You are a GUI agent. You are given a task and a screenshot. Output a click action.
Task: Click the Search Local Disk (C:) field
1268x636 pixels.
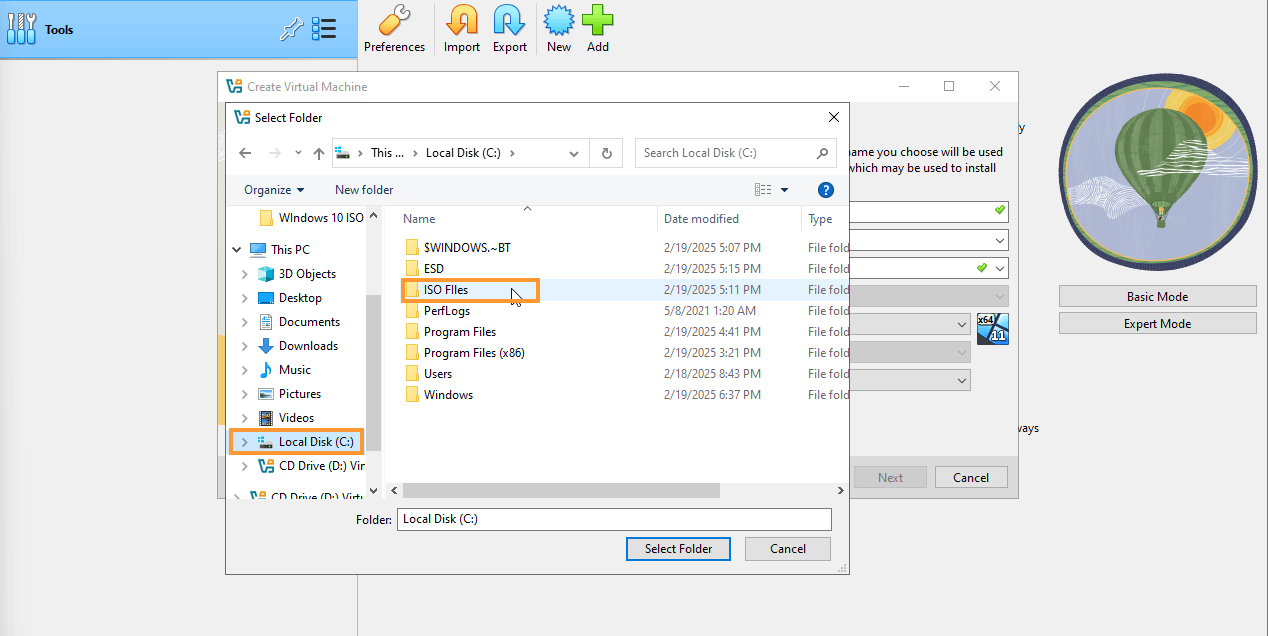click(736, 153)
